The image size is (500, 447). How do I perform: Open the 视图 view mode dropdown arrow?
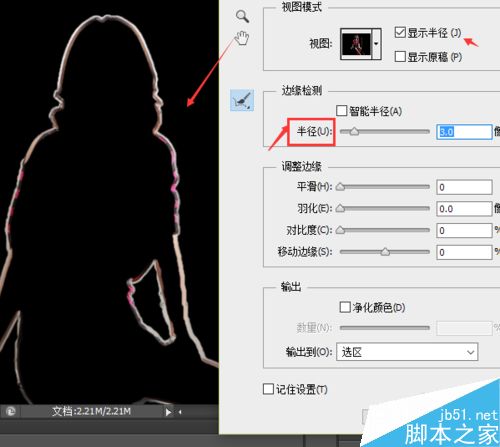[x=376, y=44]
